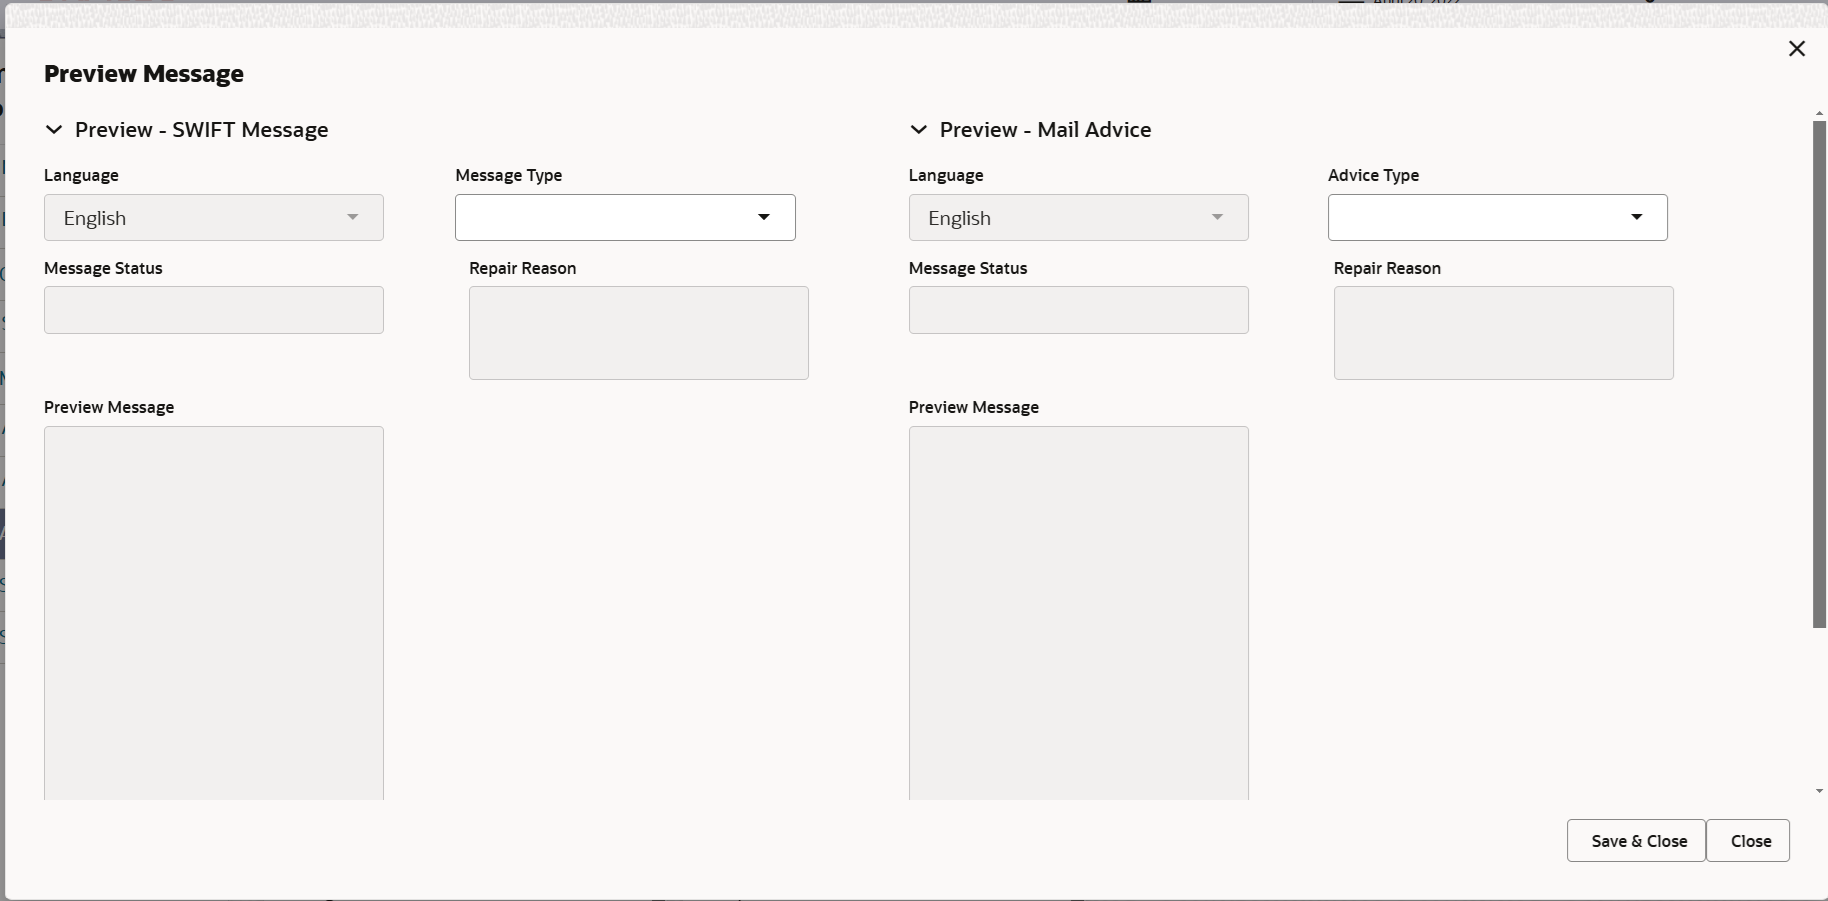The height and width of the screenshot is (901, 1828).
Task: Click the SWIFT Repair Reason text area
Action: click(x=639, y=333)
